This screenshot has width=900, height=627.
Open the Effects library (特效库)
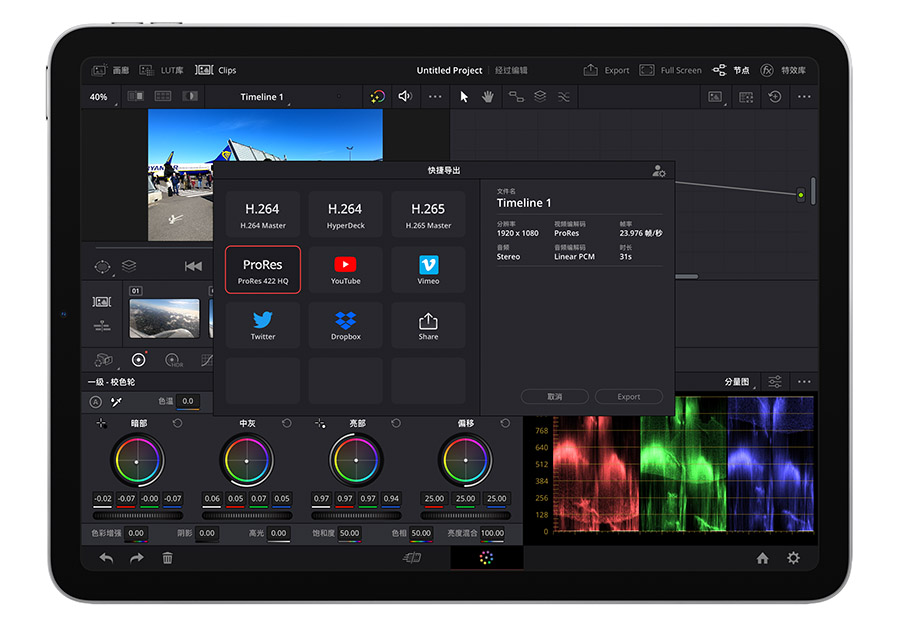783,70
